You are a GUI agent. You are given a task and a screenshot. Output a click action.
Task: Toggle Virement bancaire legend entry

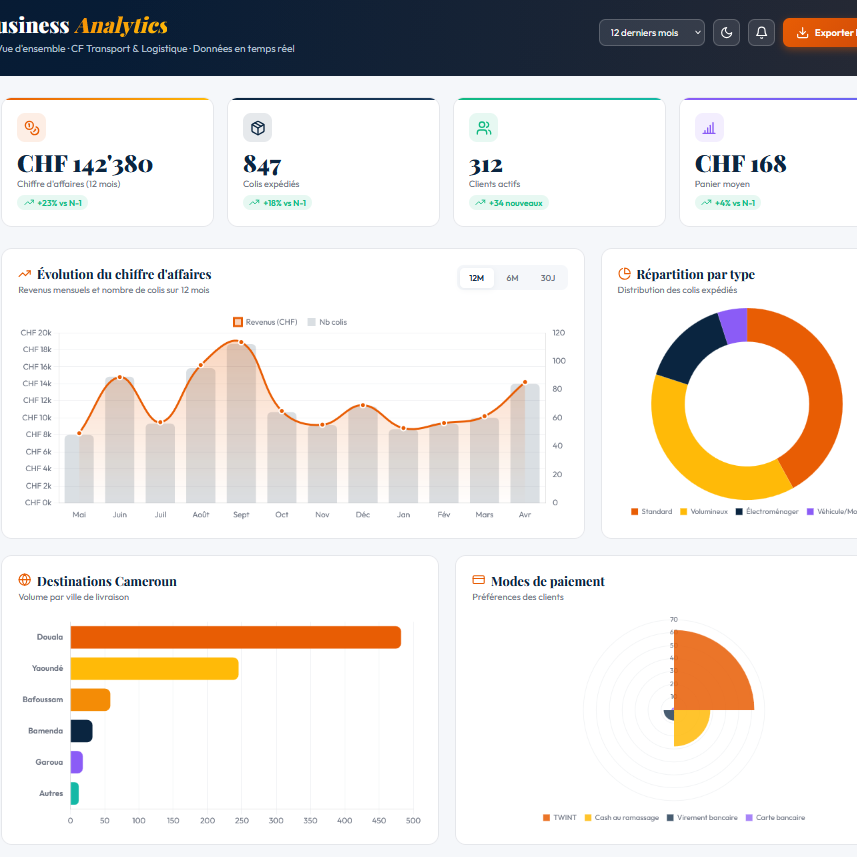click(x=702, y=818)
